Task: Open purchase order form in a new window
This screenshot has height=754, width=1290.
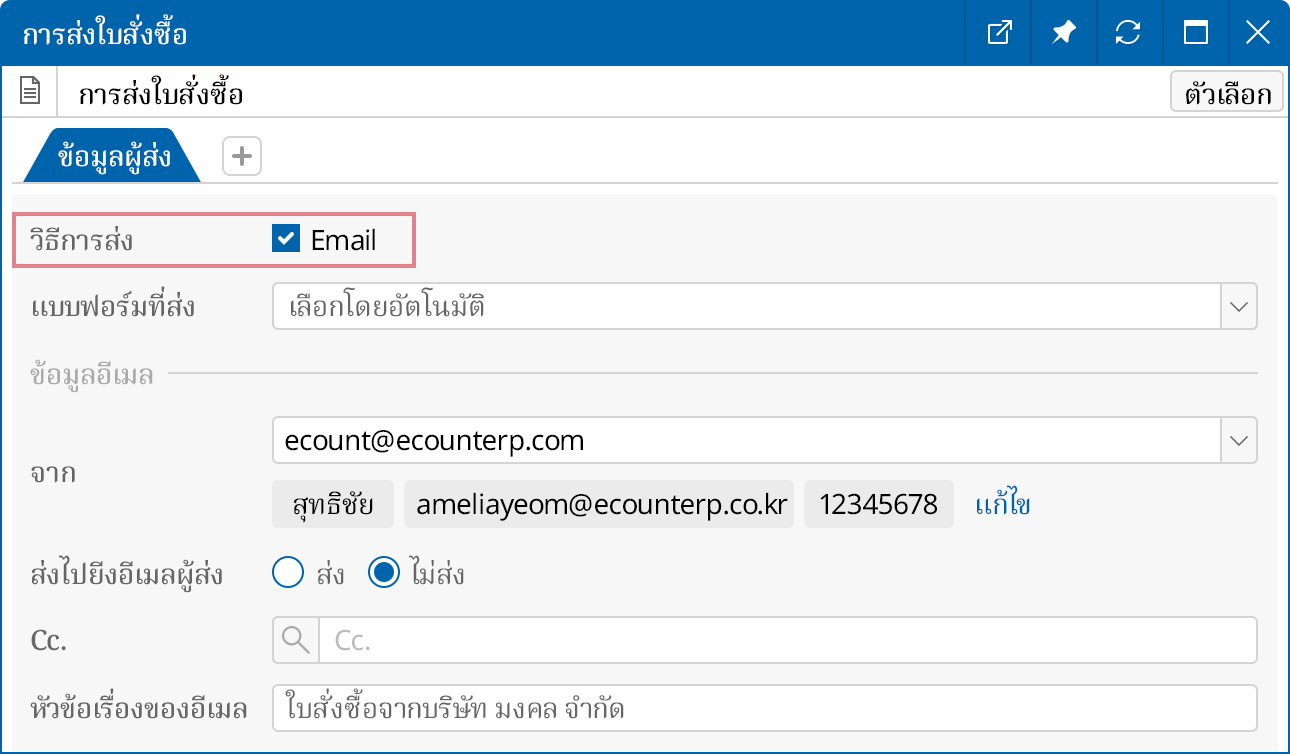Action: point(997,32)
